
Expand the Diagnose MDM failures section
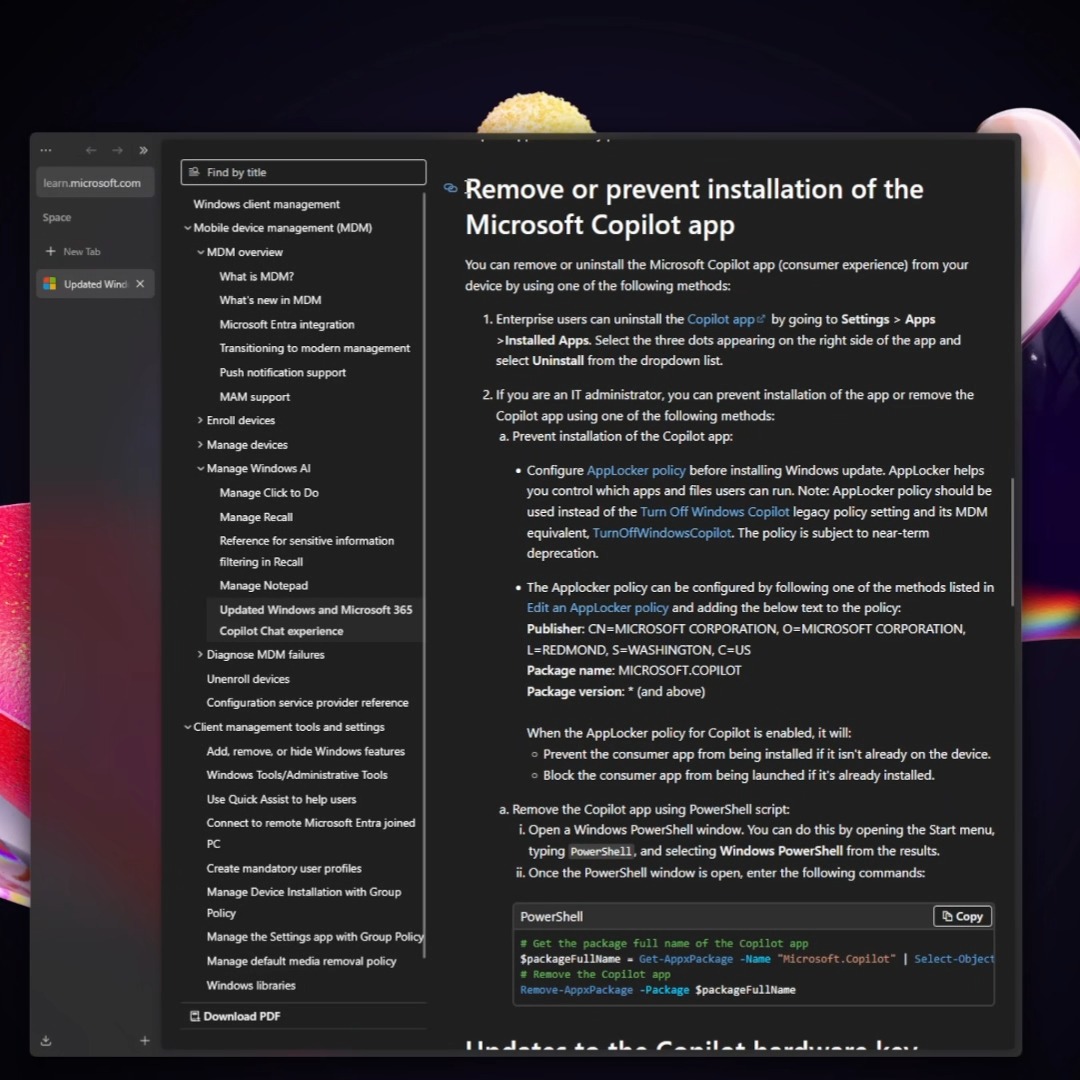pos(200,654)
